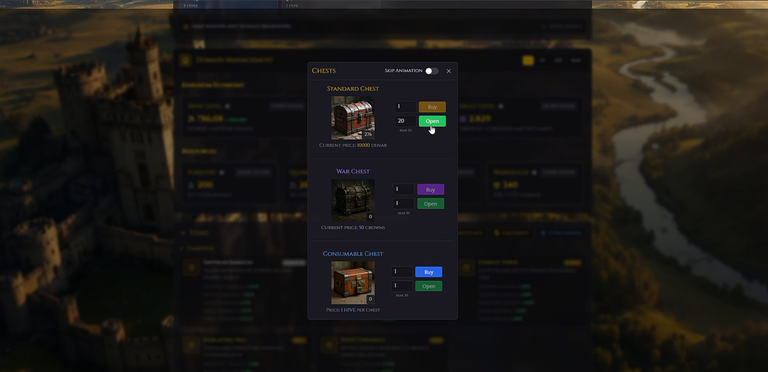Focus the Consumable Chest buy quantity field
Viewport: 768px width, 372px height.
[402, 272]
